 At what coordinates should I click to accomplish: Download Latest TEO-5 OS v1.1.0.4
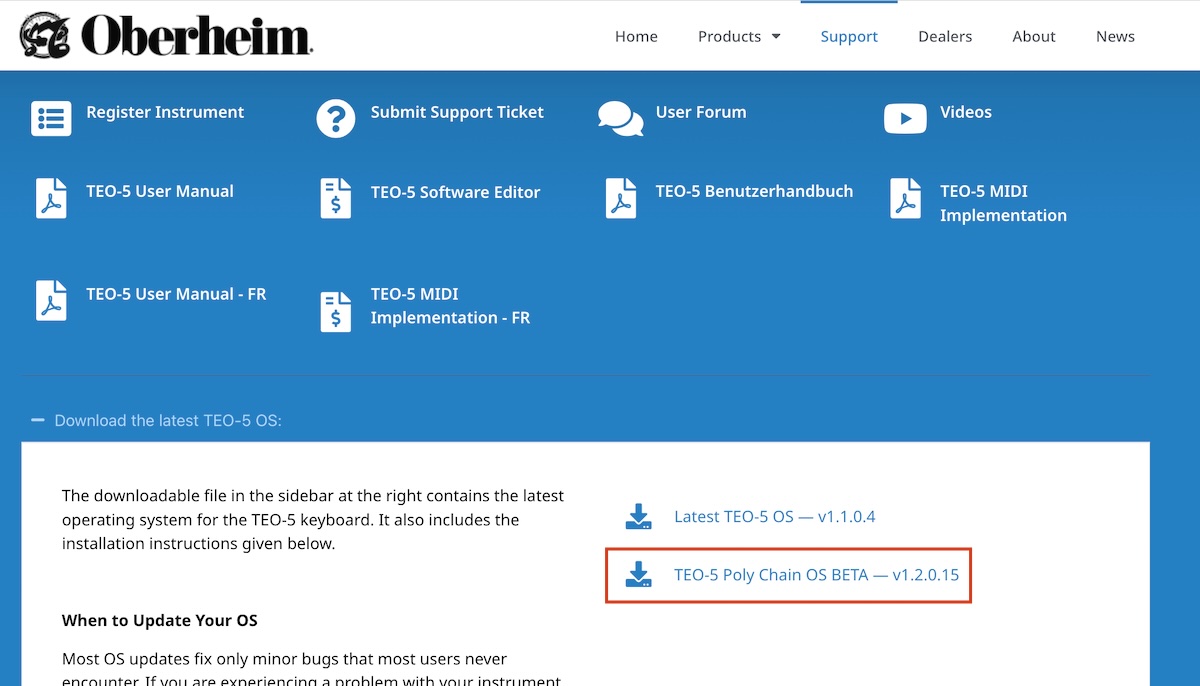(x=774, y=517)
